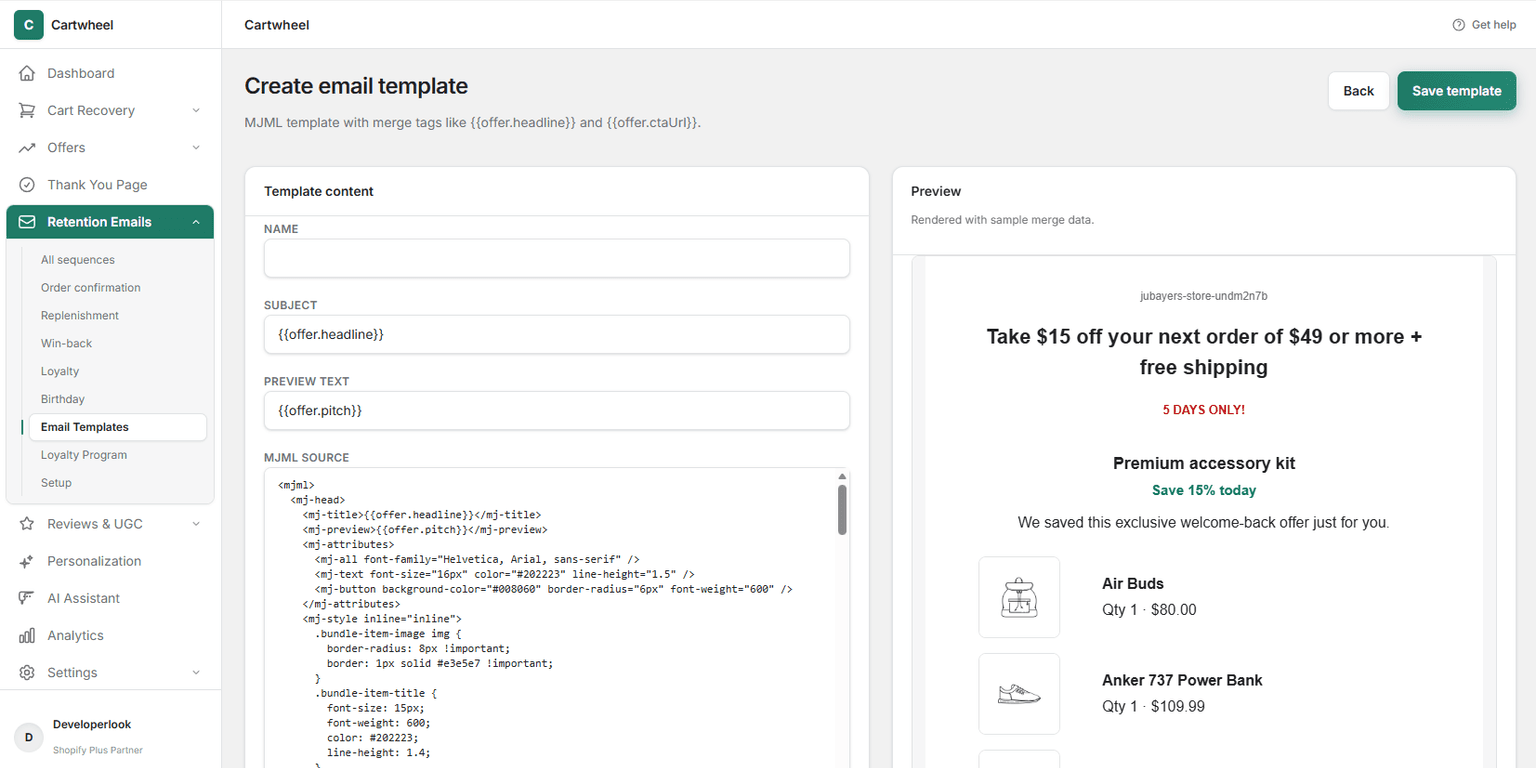Image resolution: width=1536 pixels, height=768 pixels.
Task: Click the Get help link
Action: pyautogui.click(x=1484, y=25)
